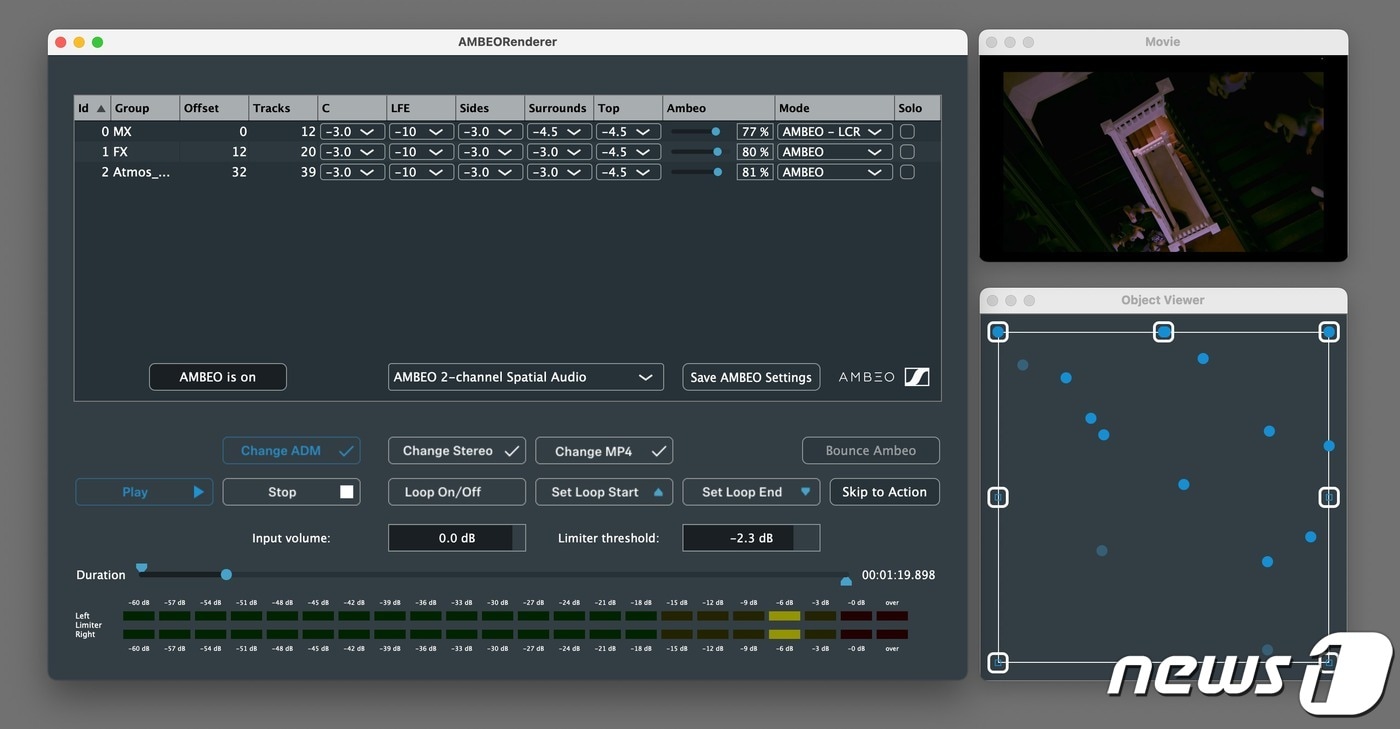Enable Solo for the MX group

coord(907,131)
